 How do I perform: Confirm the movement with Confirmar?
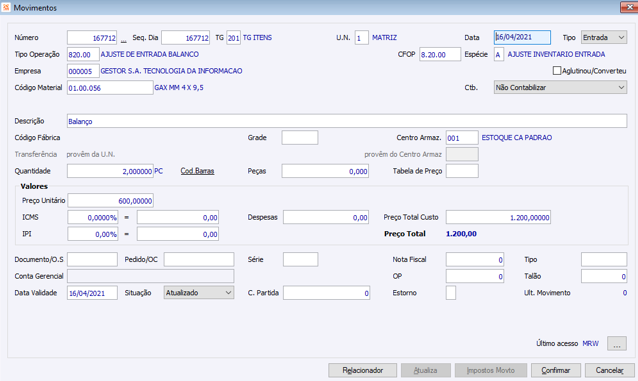click(556, 370)
